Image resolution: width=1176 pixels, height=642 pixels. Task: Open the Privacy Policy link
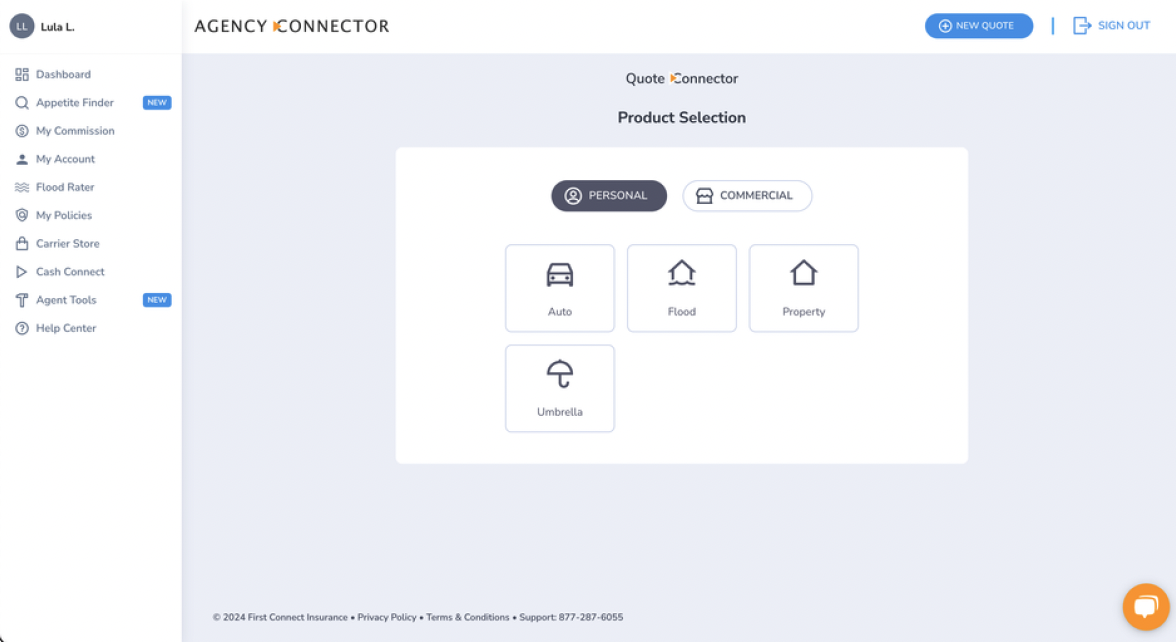[387, 617]
